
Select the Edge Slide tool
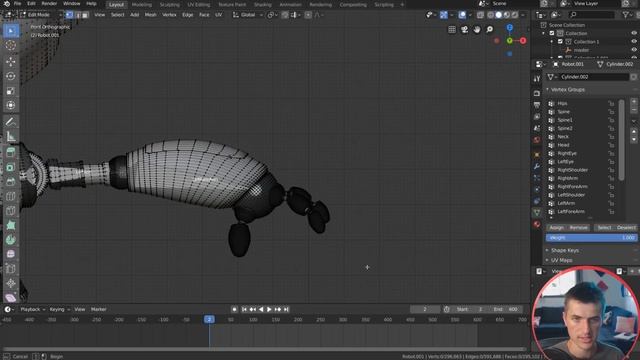(11, 269)
